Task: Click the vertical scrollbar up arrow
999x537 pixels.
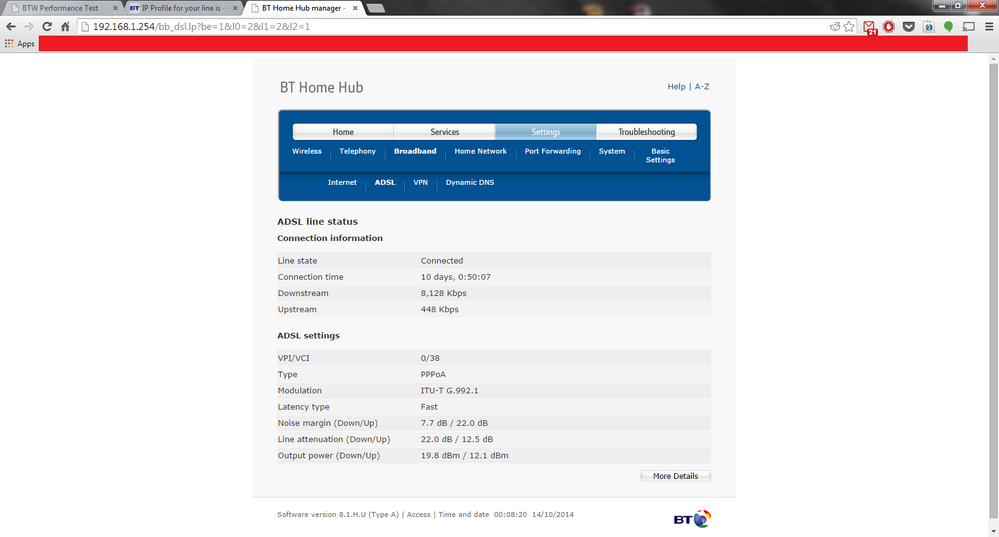Action: (993, 59)
